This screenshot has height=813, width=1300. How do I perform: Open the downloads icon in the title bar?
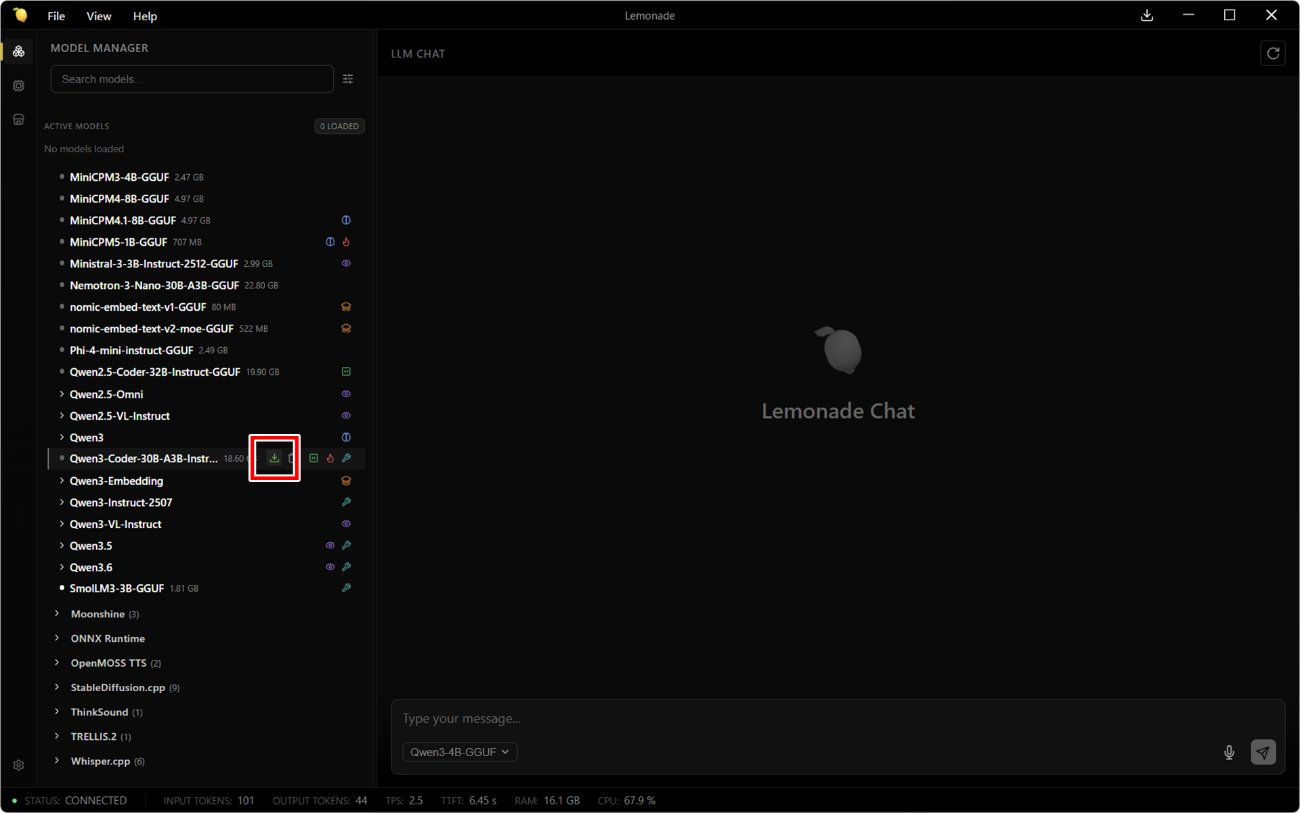(1147, 15)
